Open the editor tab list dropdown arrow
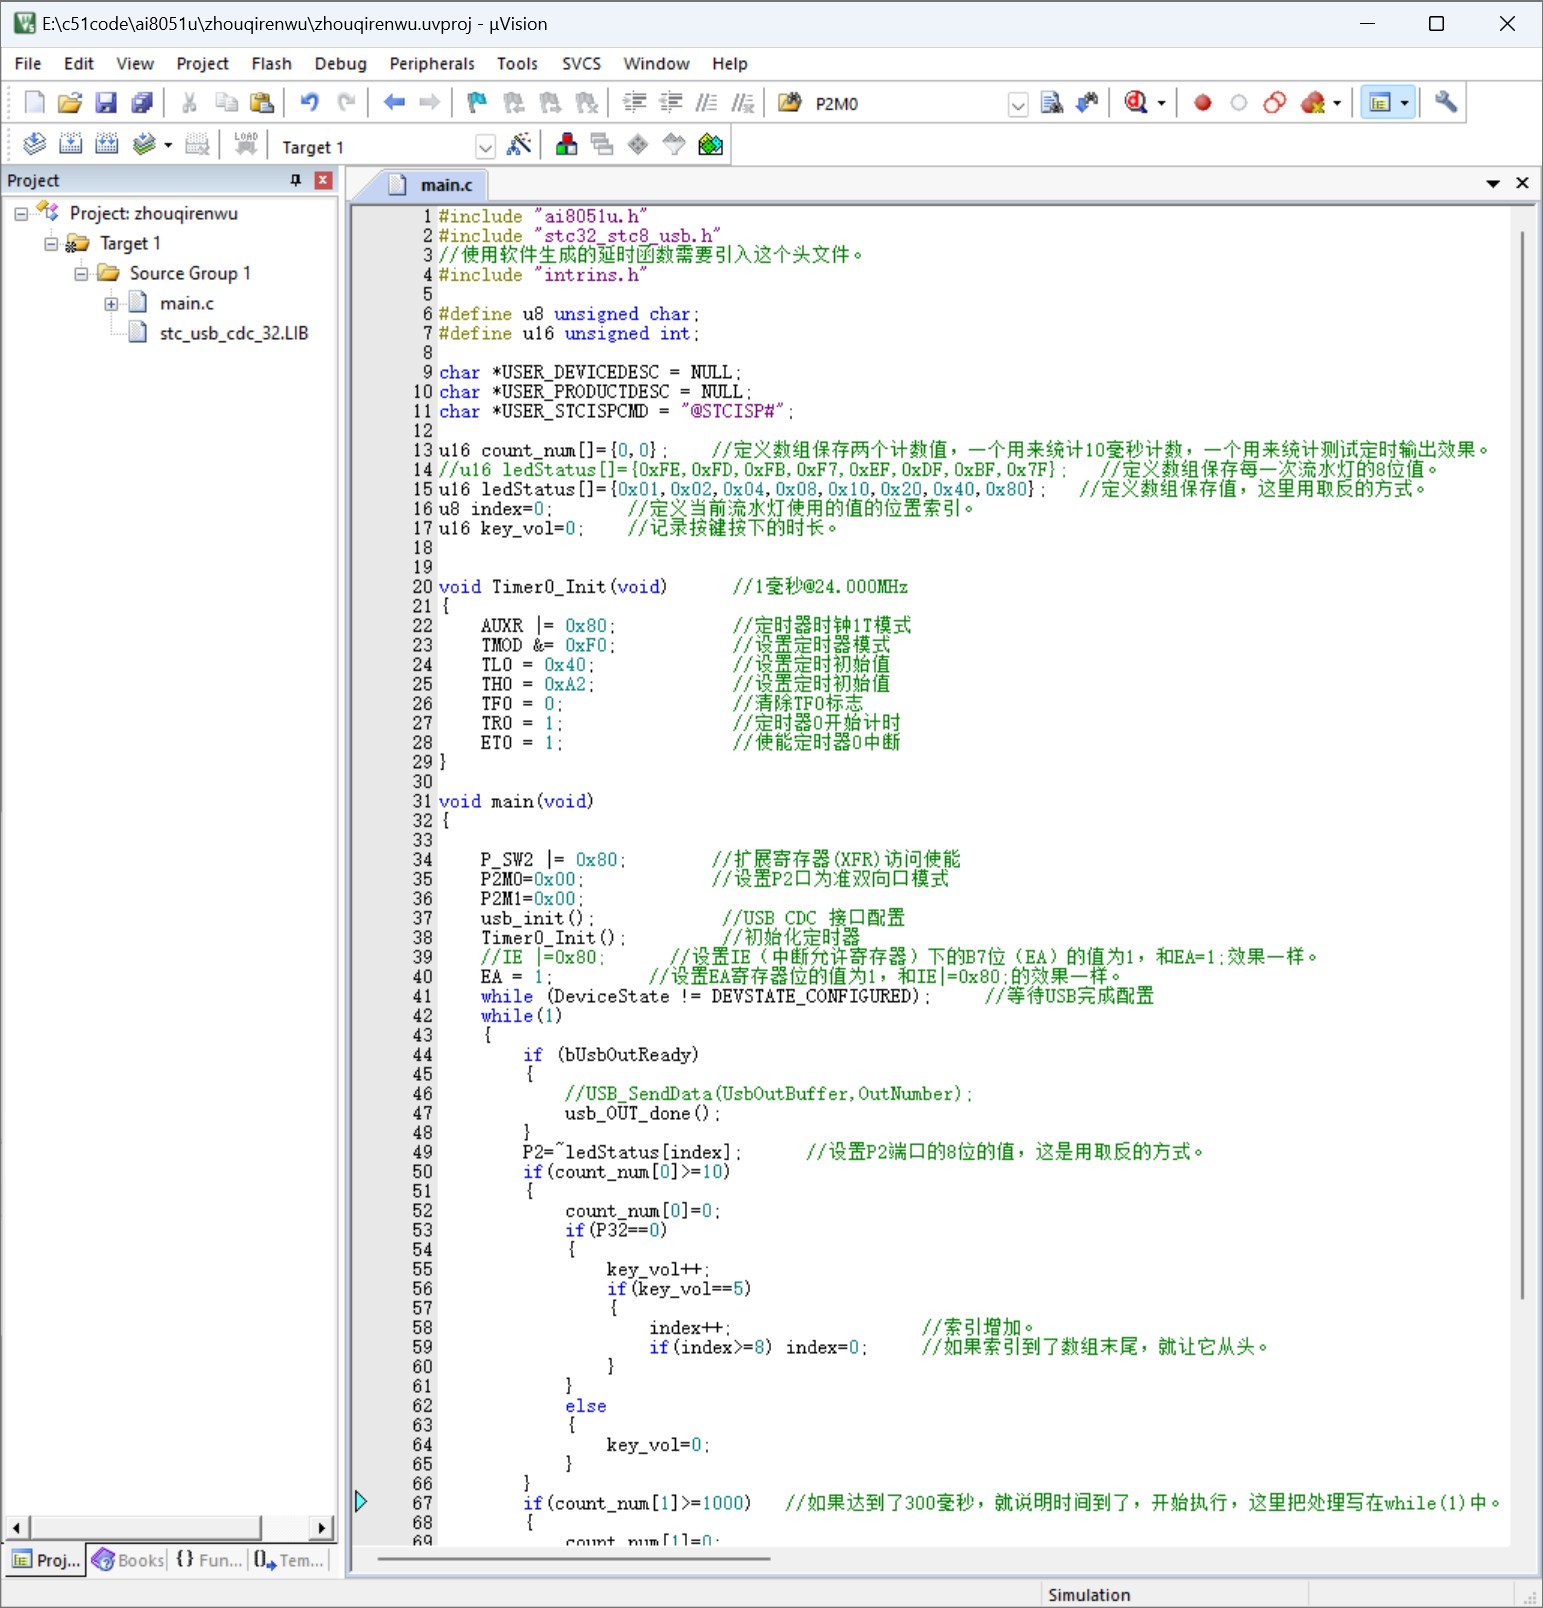Image resolution: width=1543 pixels, height=1608 pixels. pos(1493,183)
